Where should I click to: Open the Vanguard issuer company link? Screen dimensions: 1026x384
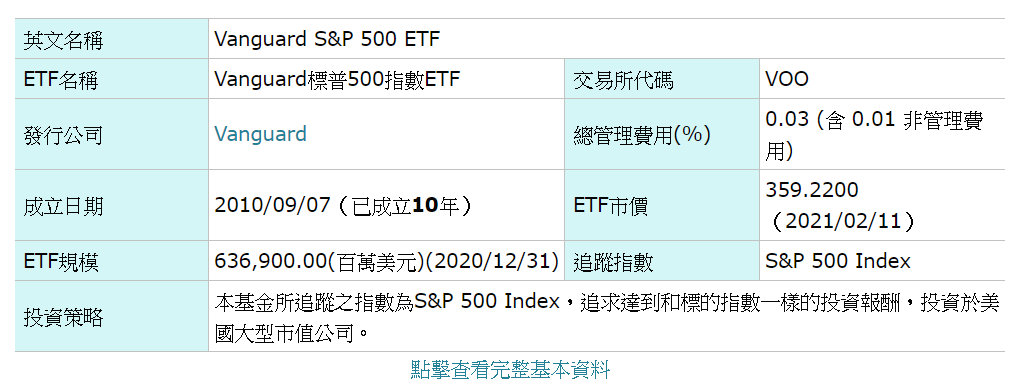pos(260,134)
